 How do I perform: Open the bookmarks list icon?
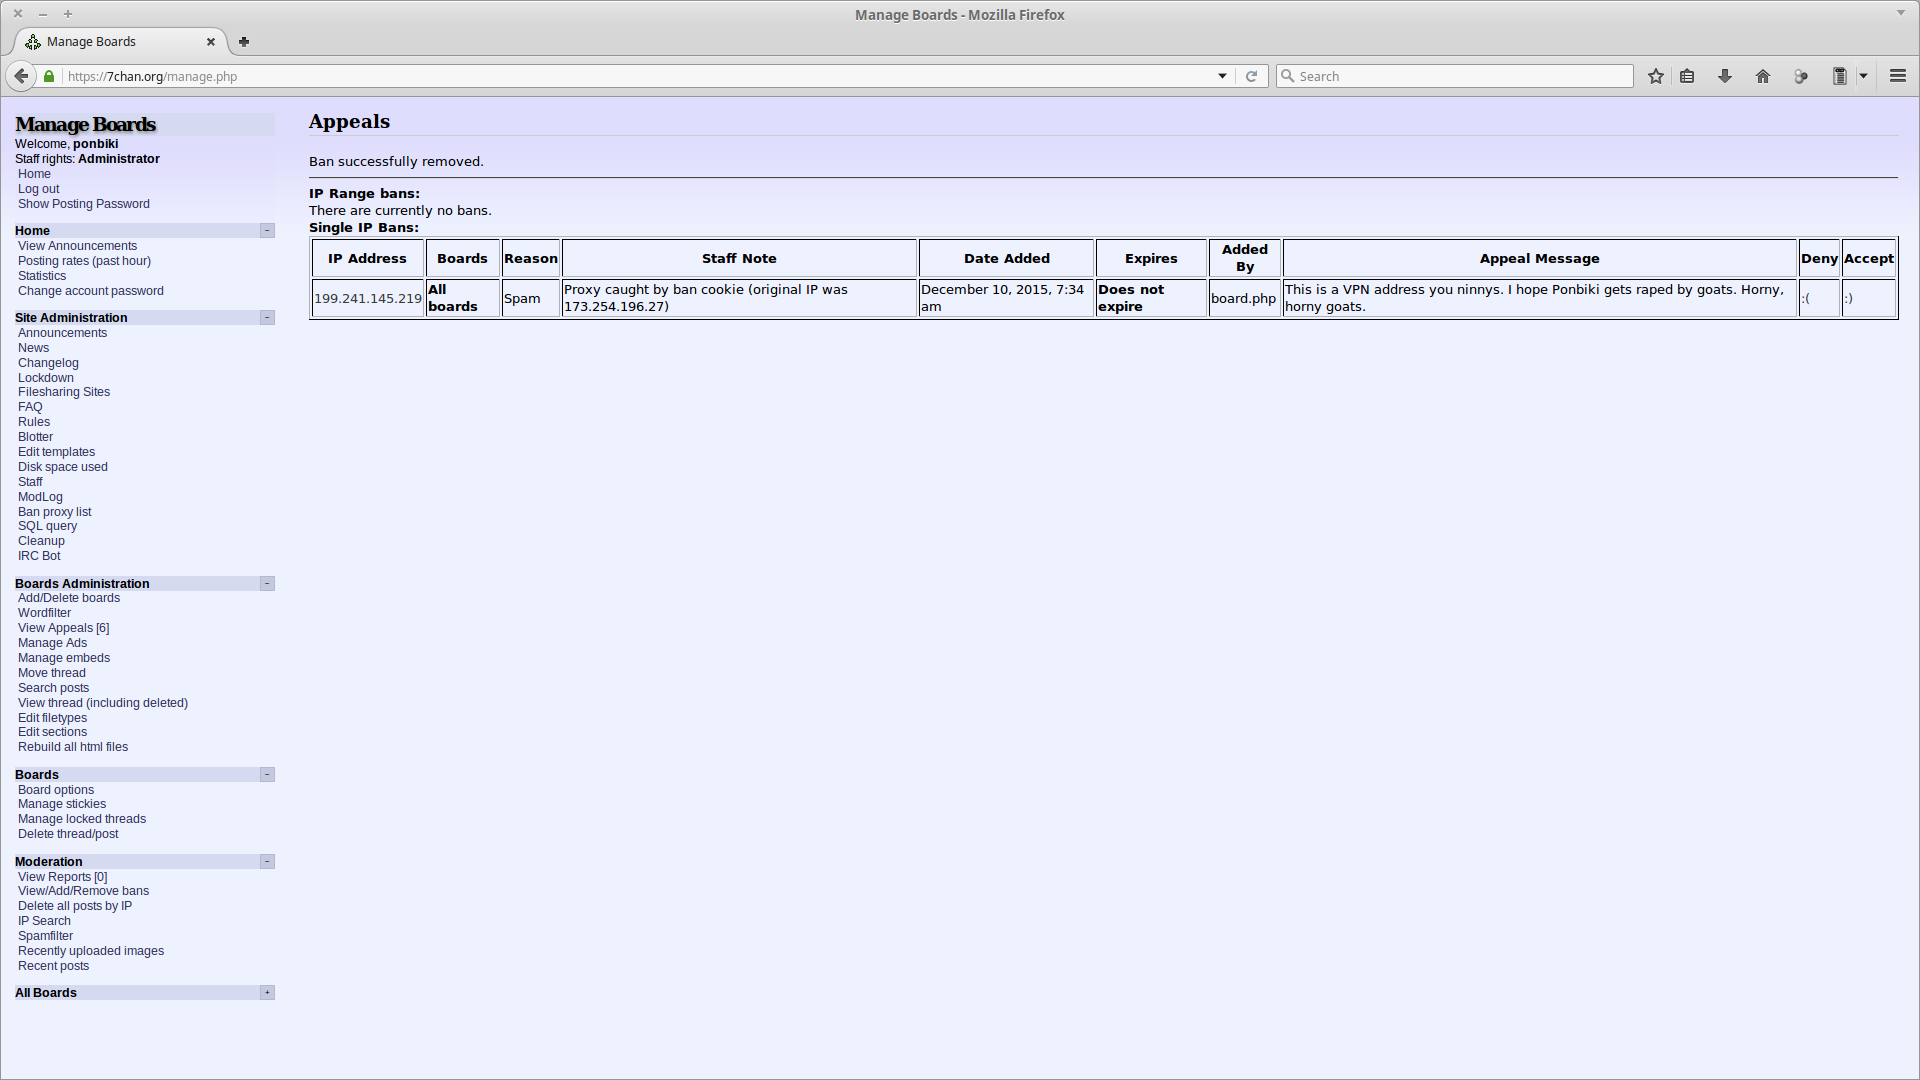(x=1687, y=76)
